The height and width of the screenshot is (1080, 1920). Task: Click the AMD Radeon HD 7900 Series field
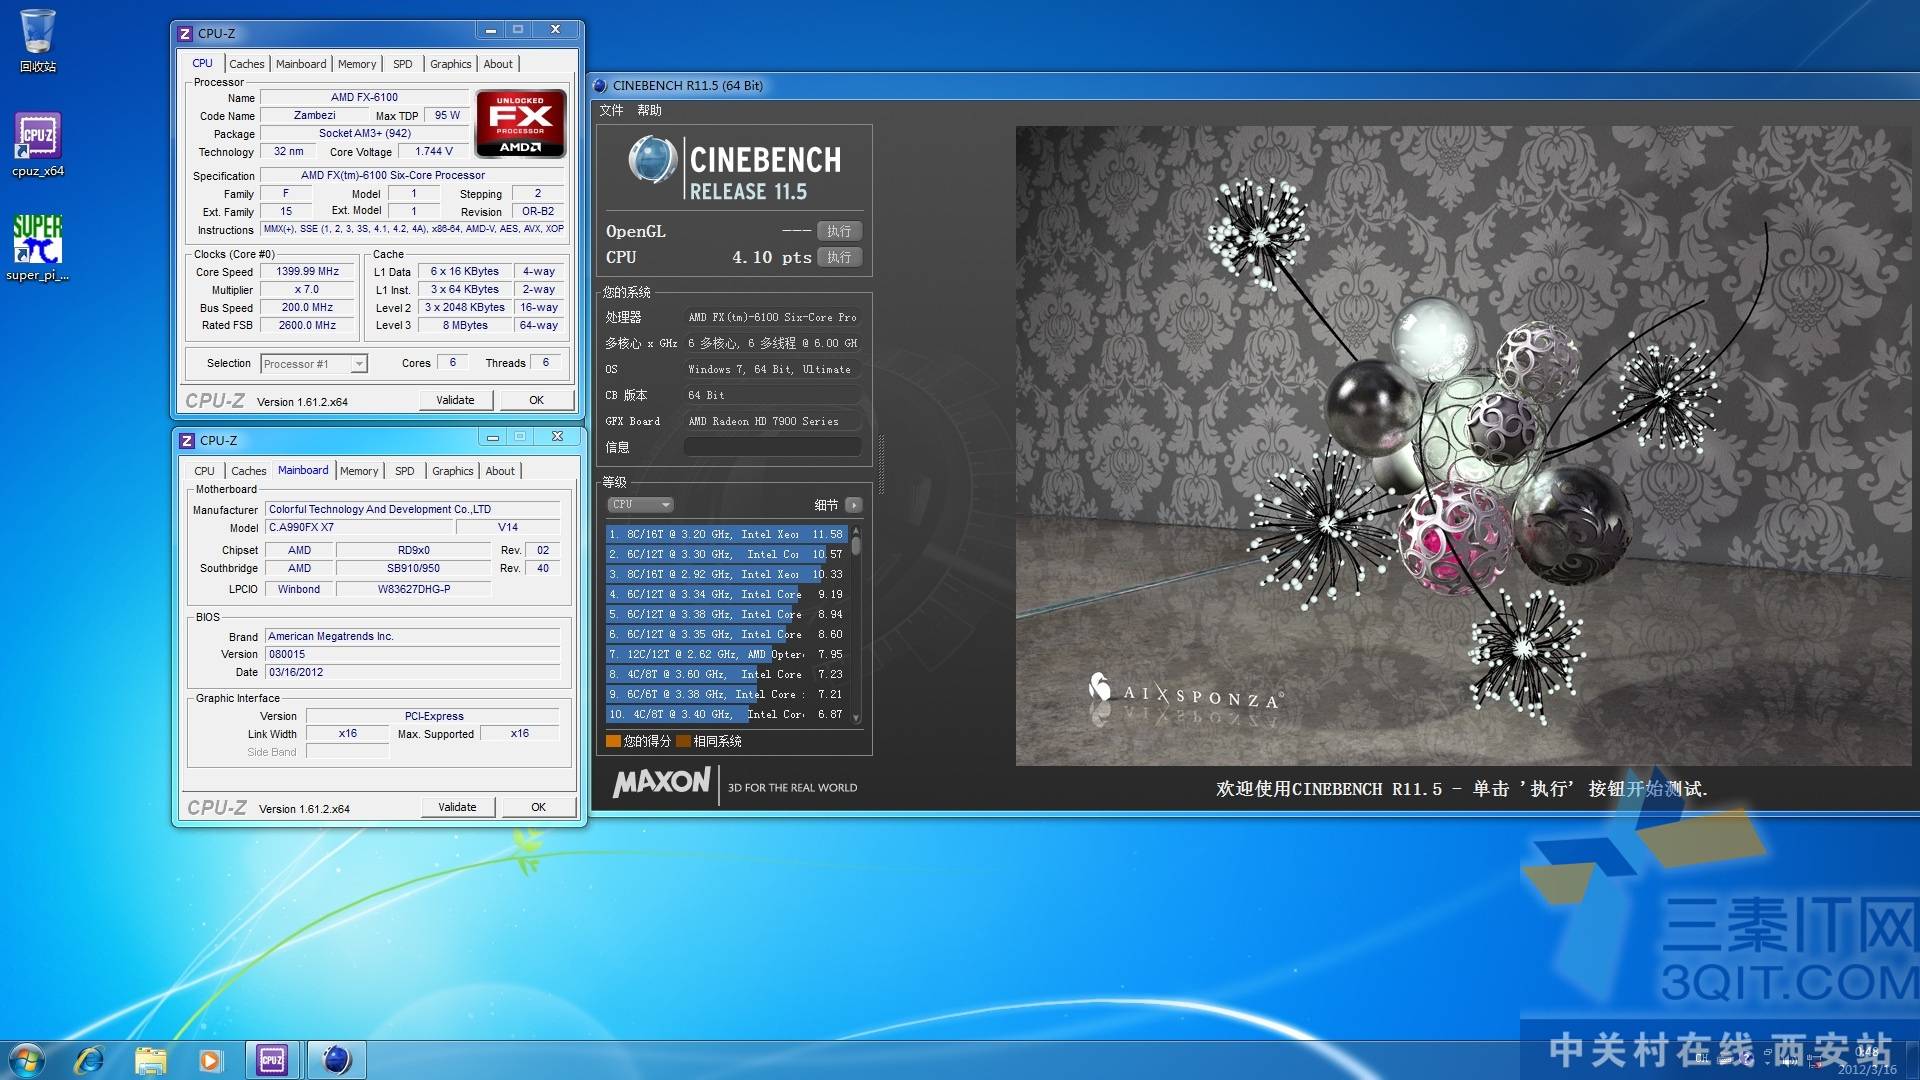click(772, 421)
